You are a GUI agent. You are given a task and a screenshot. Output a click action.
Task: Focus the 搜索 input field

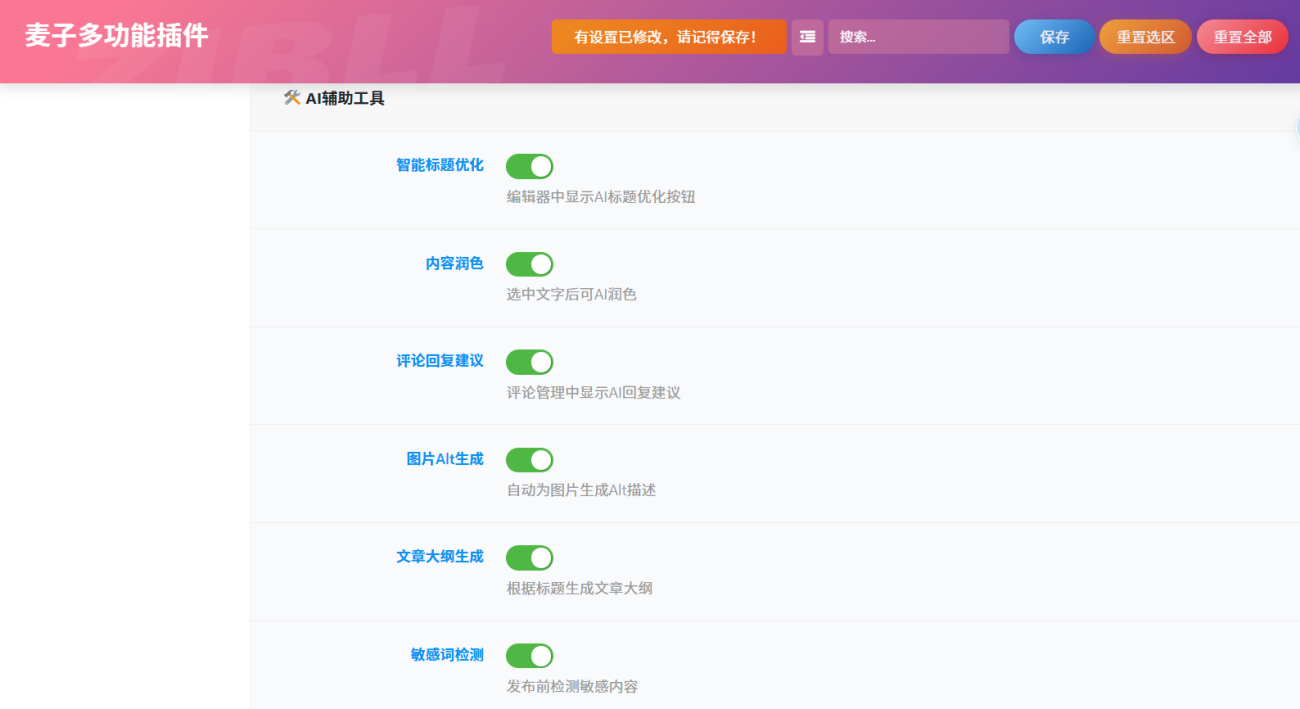(918, 37)
